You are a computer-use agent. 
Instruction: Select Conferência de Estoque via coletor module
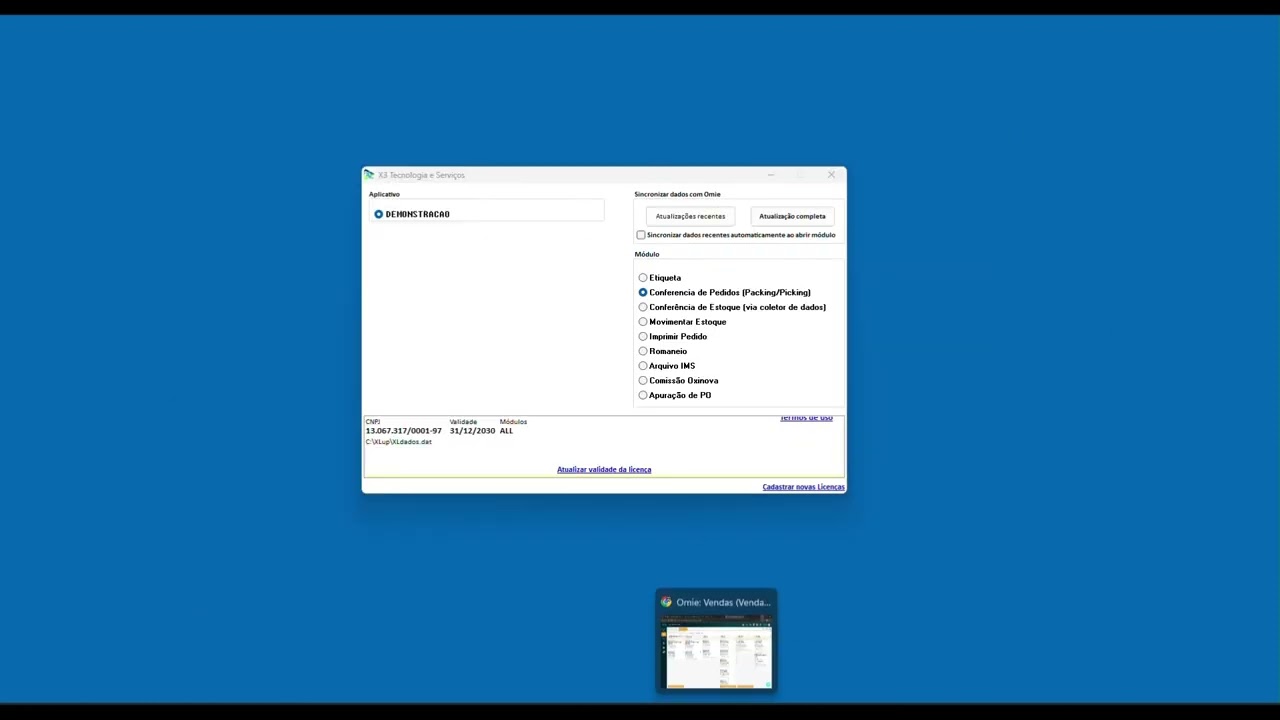pos(643,307)
